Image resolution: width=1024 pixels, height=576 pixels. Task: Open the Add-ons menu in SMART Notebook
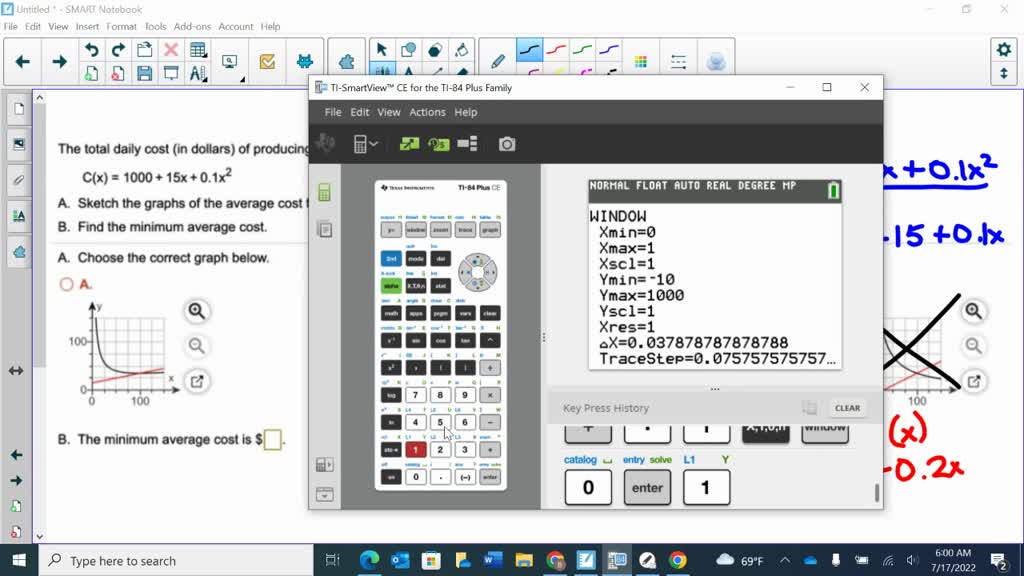(192, 26)
